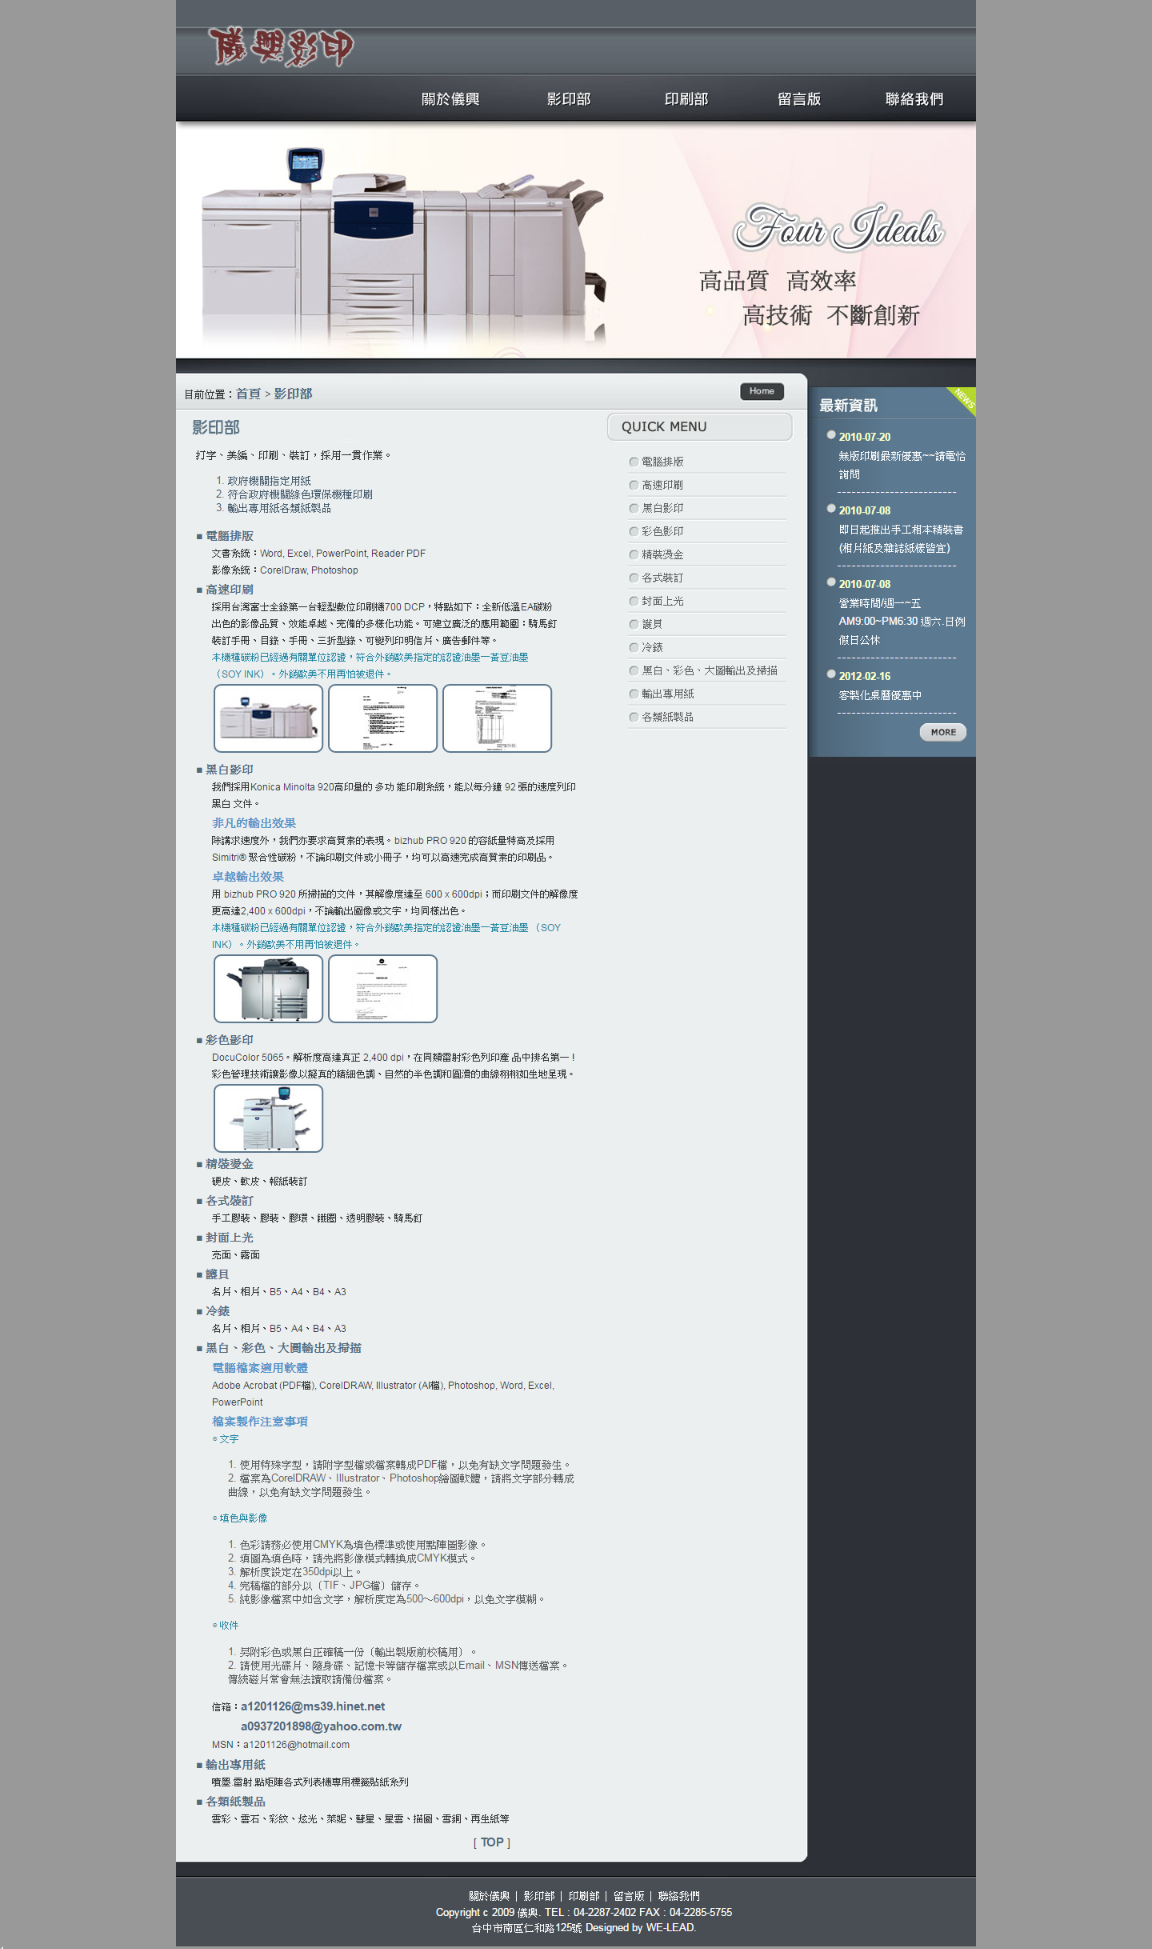Open the a1201126@ms39.hinet.net email link

click(312, 1706)
